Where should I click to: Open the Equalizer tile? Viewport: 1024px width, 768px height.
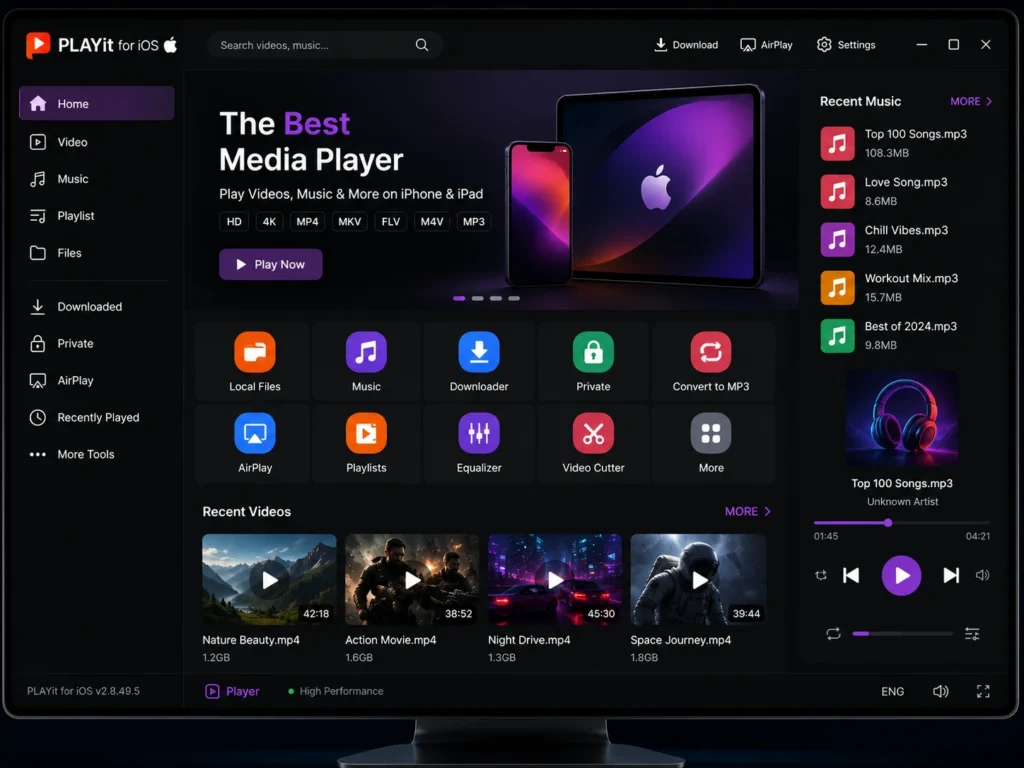[x=479, y=443]
